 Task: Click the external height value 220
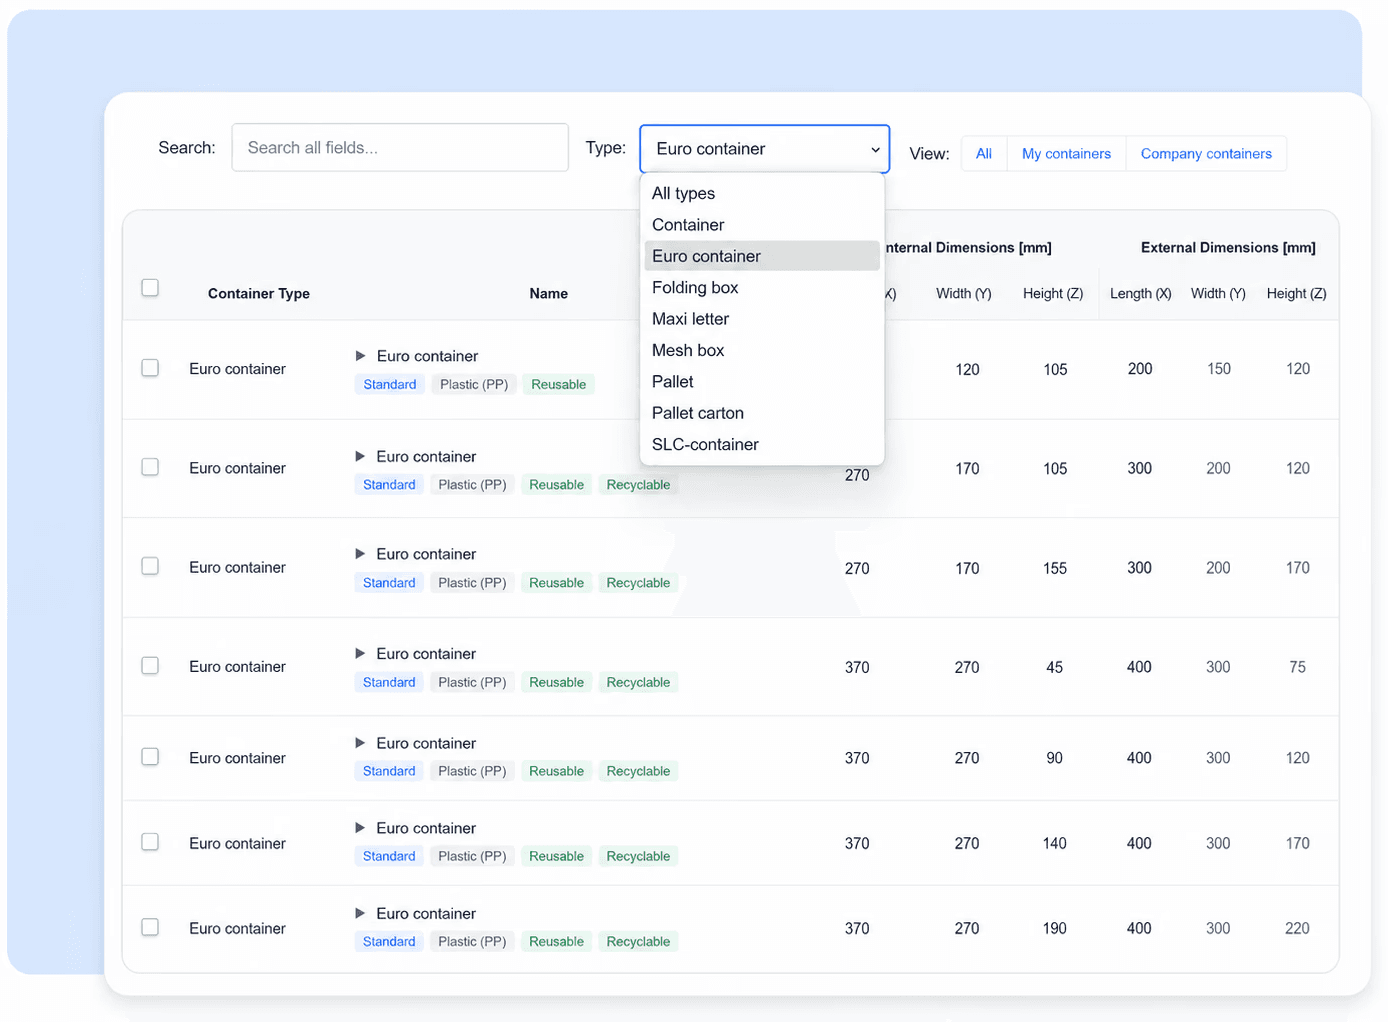[1297, 929]
